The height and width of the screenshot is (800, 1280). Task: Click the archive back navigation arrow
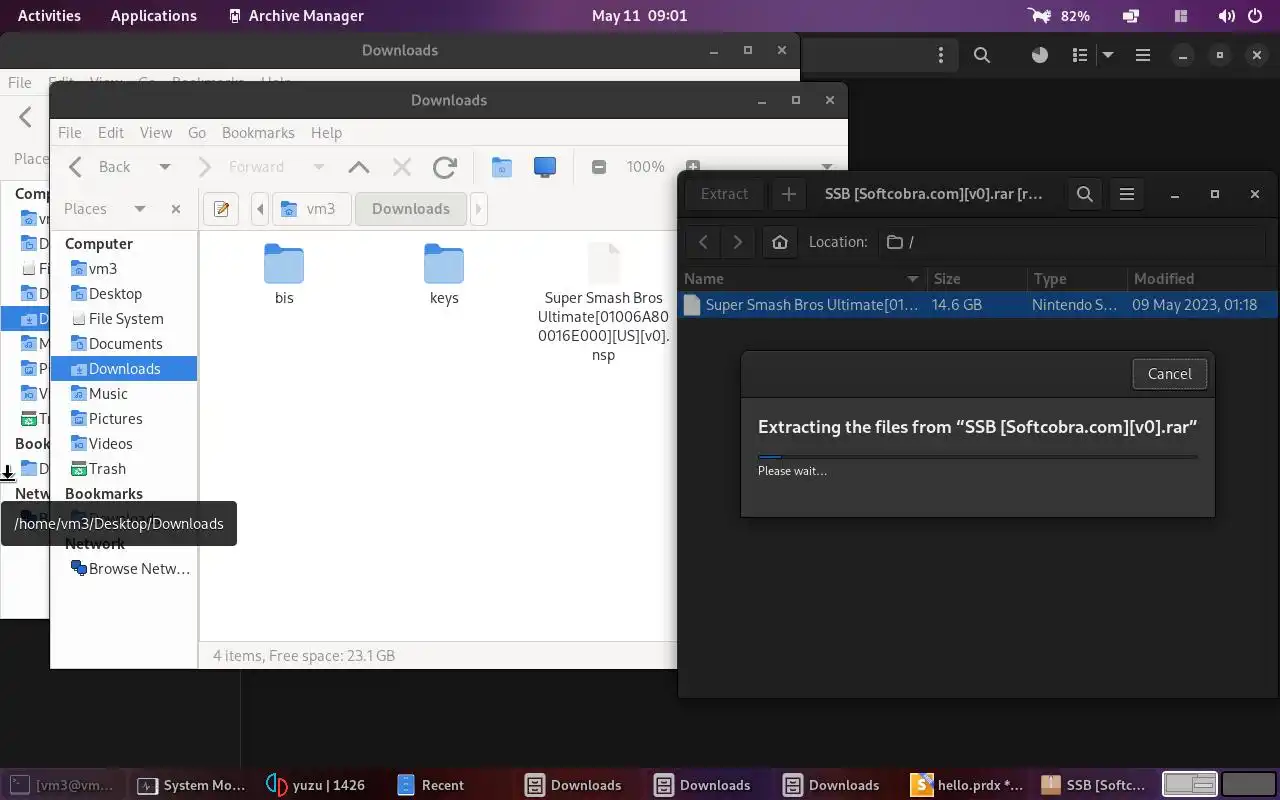click(703, 242)
